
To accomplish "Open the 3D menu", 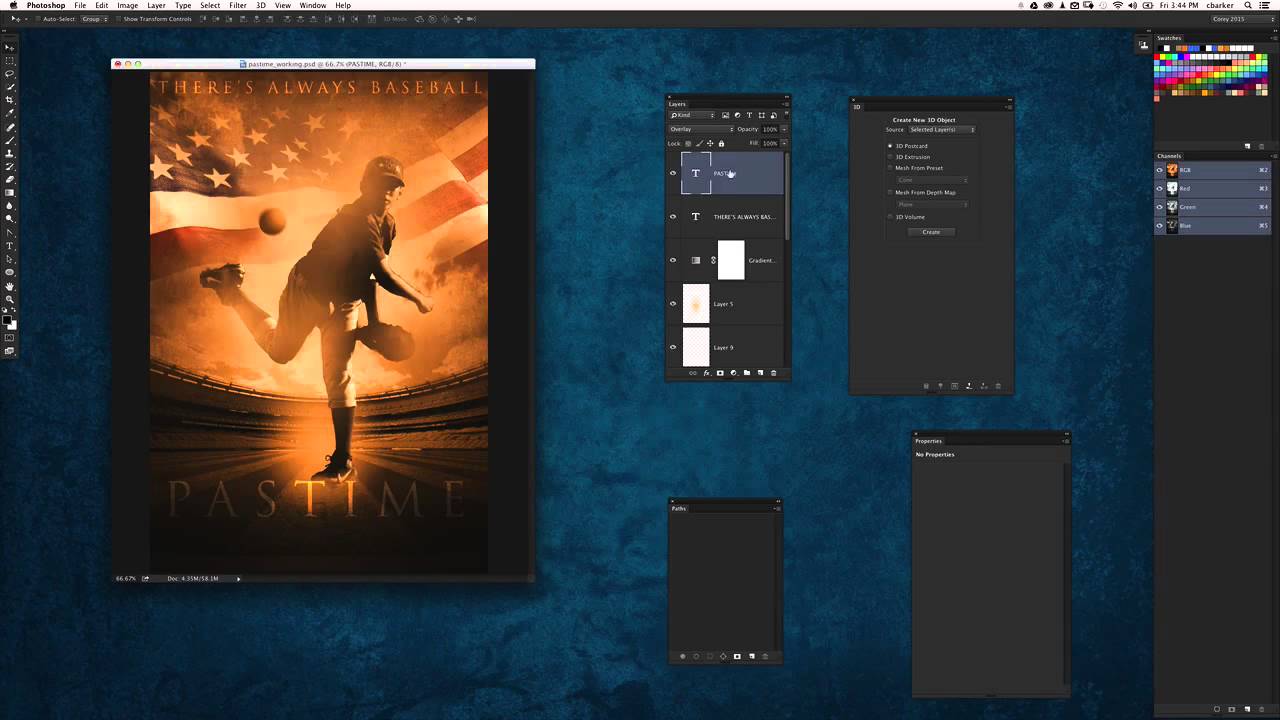I will (x=260, y=5).
